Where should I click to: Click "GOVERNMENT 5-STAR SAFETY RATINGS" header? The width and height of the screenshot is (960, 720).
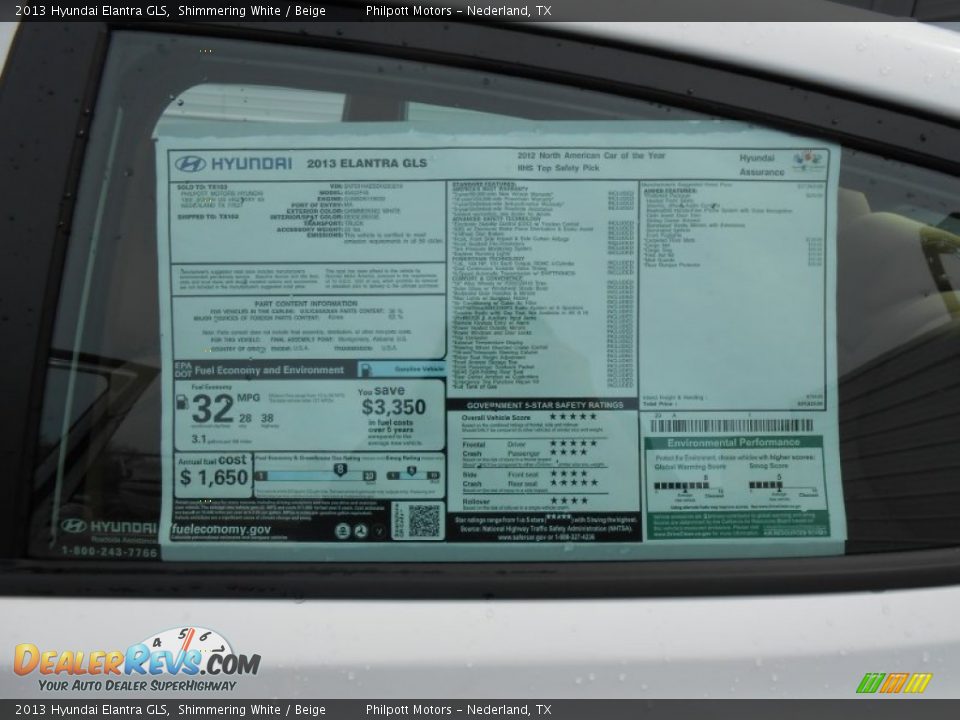pos(544,405)
